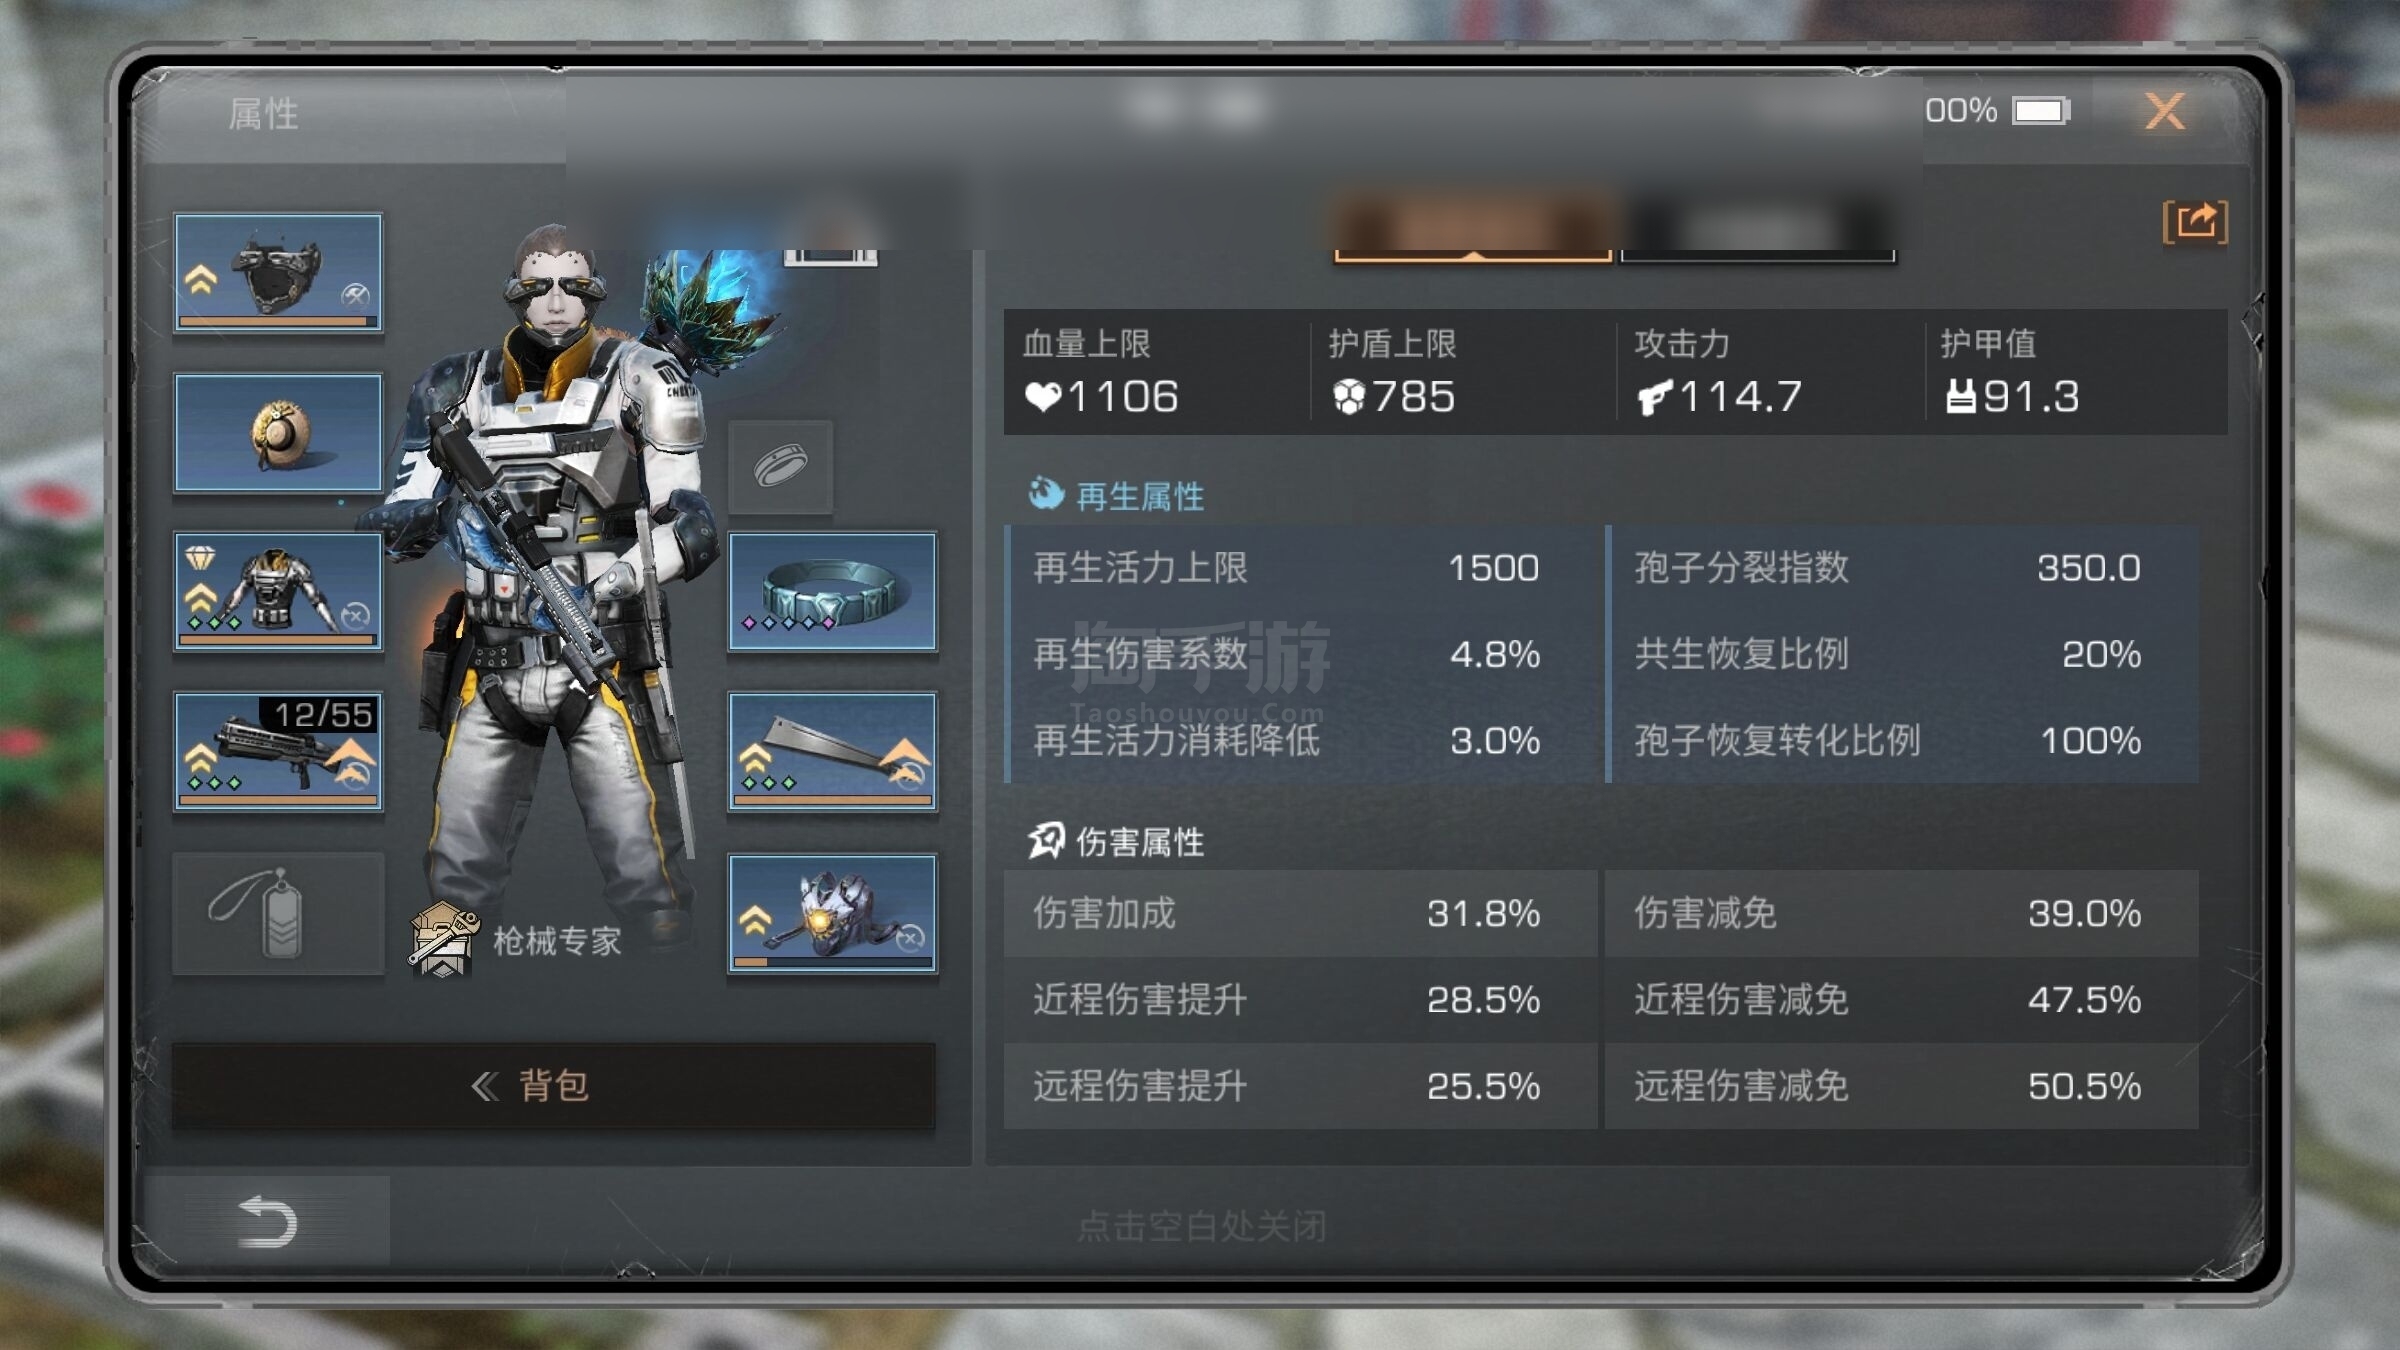The image size is (2400, 1350).
Task: Select the body armor equipment slot
Action: tap(278, 592)
